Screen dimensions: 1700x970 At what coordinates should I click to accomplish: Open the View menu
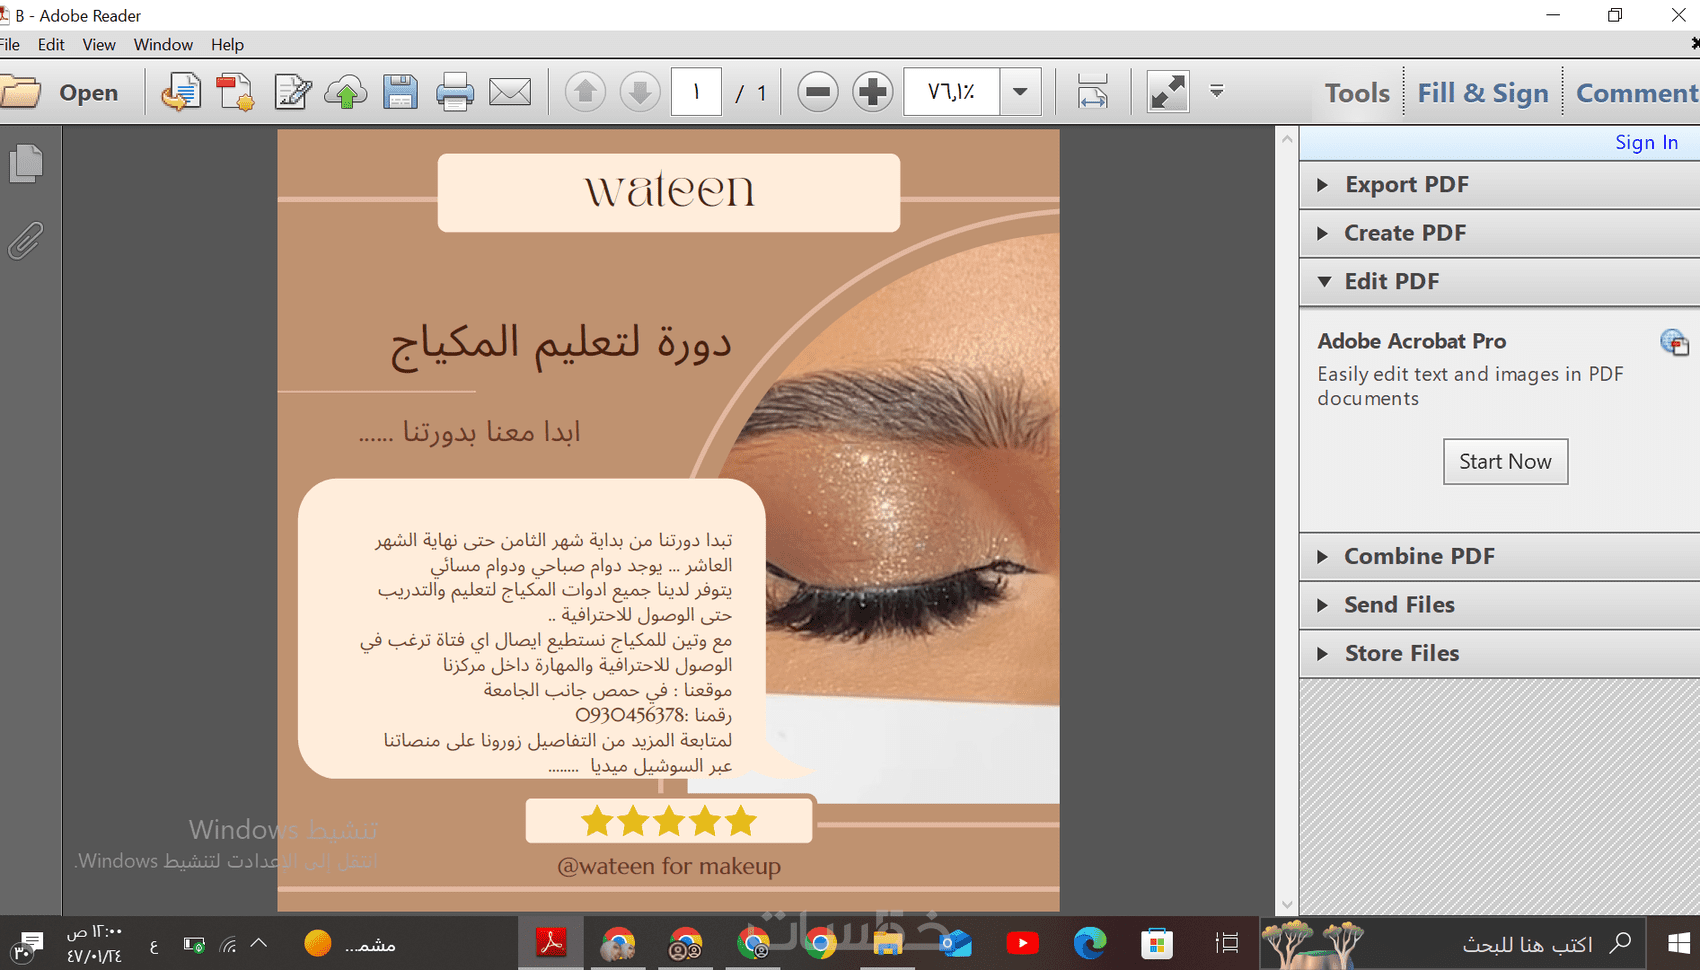pos(99,45)
